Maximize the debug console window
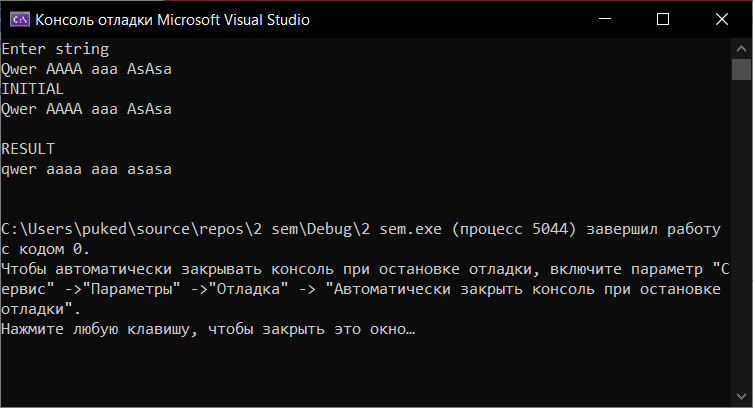Viewport: 753px width, 408px height. (663, 19)
